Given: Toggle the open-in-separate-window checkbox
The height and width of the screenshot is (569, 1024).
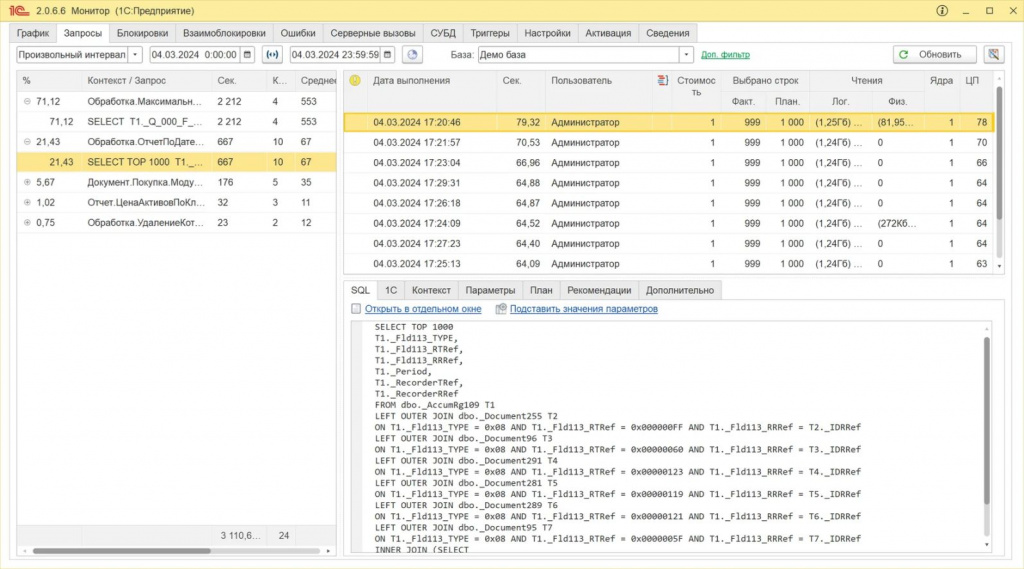Looking at the screenshot, I should (356, 308).
